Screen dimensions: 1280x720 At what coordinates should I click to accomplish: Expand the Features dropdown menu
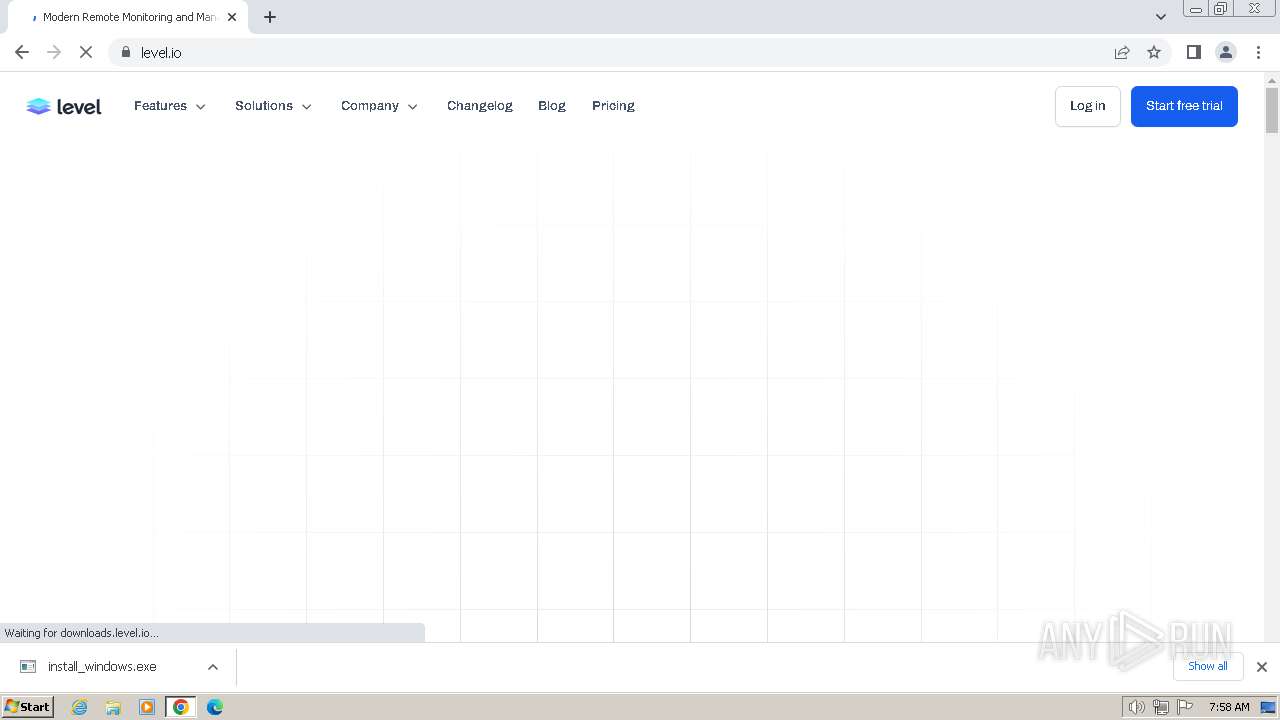[170, 106]
